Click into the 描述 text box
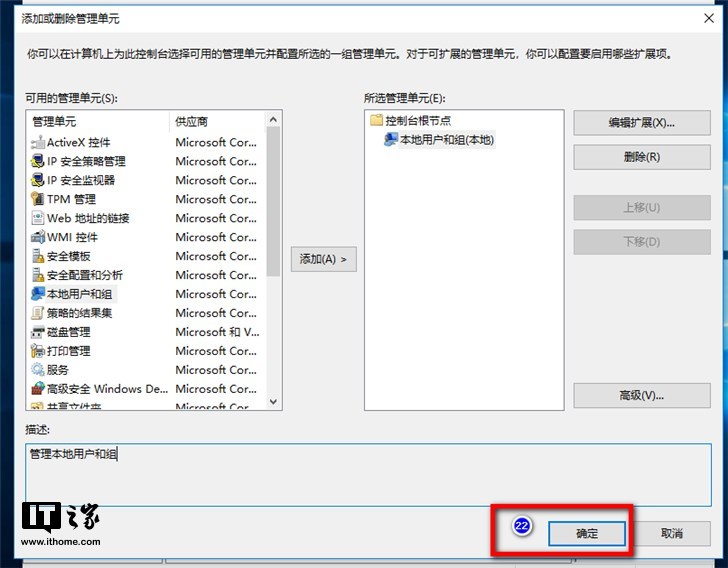The height and width of the screenshot is (568, 728). tap(368, 475)
